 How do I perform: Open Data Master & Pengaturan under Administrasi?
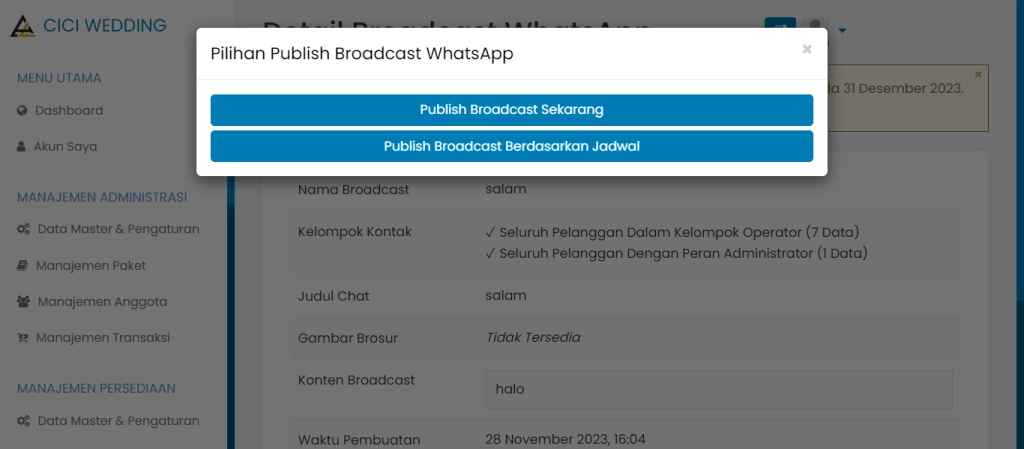[x=118, y=229]
